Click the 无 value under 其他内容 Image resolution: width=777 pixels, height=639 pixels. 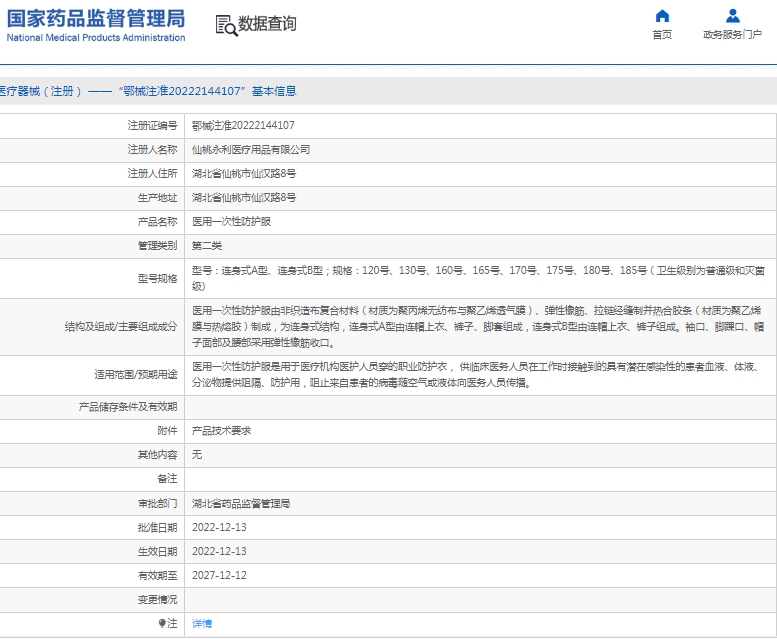[197, 455]
